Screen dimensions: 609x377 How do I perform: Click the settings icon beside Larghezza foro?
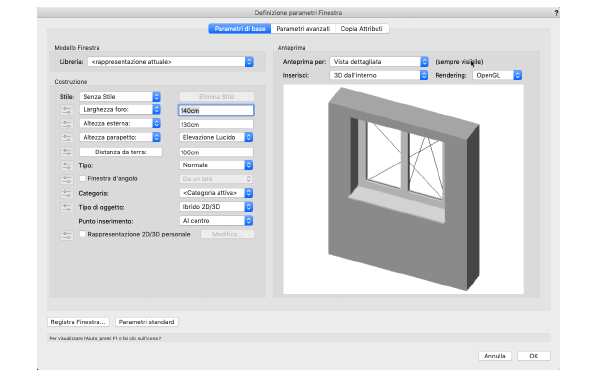point(67,110)
